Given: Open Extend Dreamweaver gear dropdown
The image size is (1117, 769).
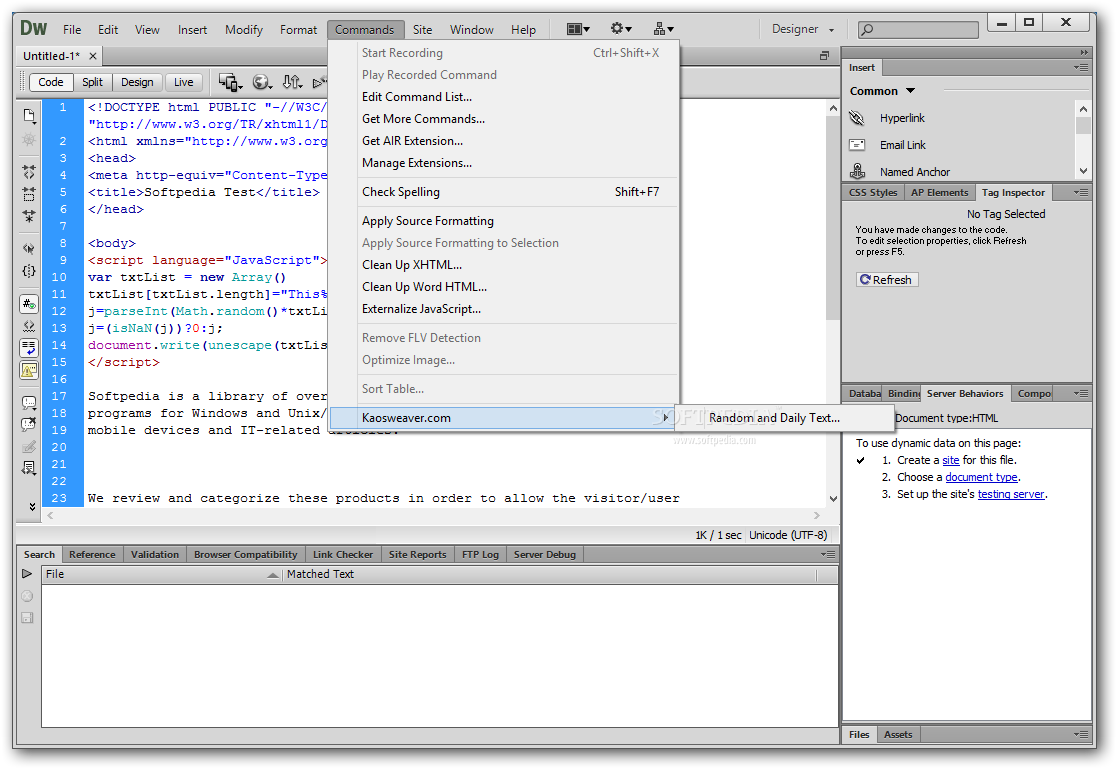Looking at the screenshot, I should click(620, 29).
